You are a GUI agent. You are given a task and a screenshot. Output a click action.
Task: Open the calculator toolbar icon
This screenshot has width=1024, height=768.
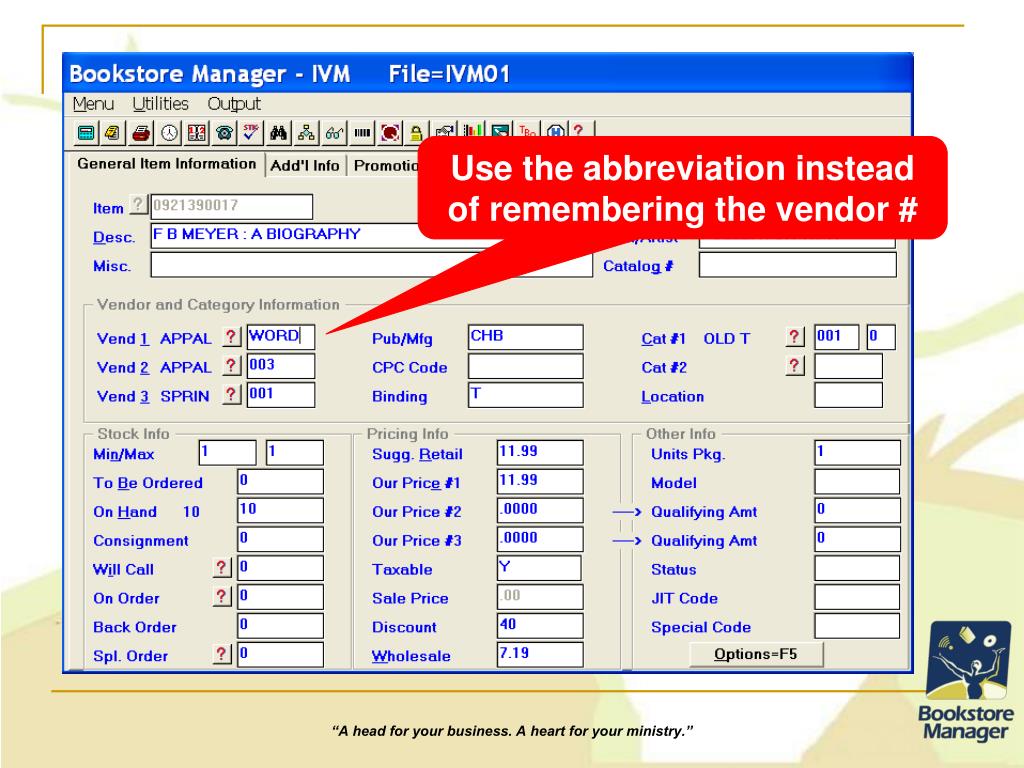[86, 133]
